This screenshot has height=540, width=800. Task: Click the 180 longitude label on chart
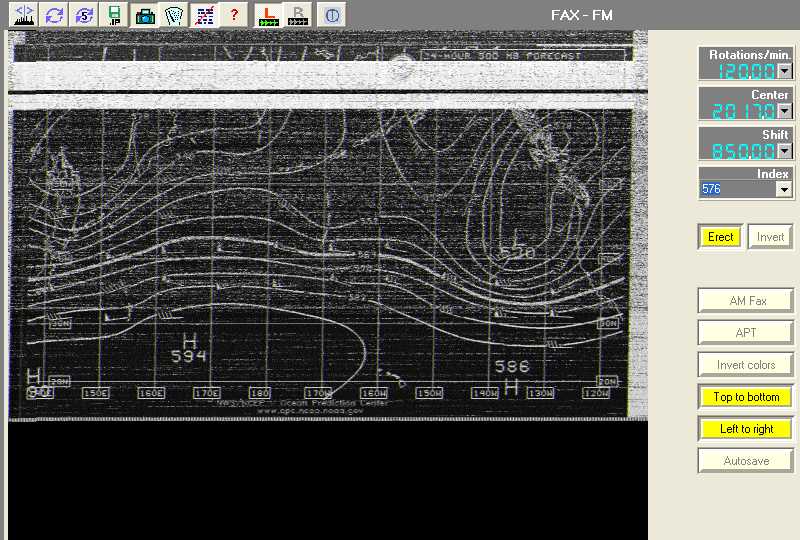tap(260, 393)
